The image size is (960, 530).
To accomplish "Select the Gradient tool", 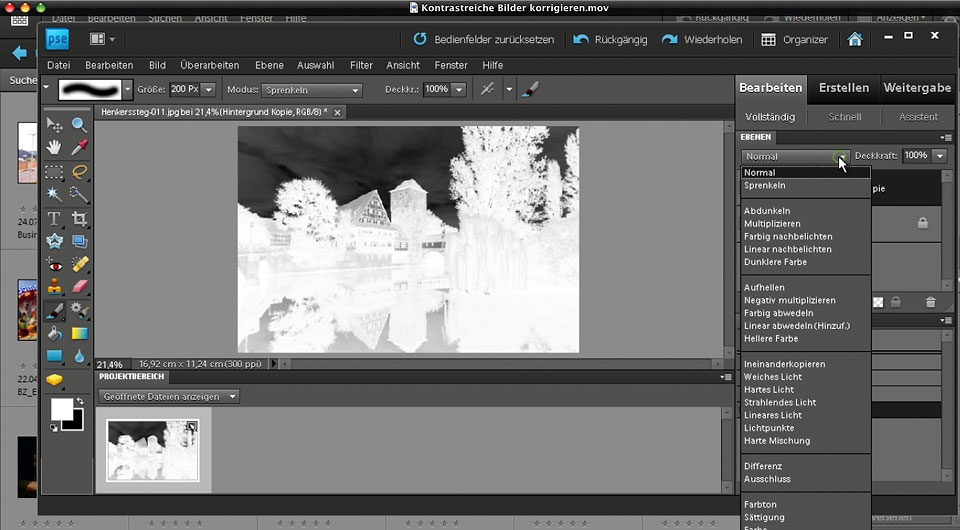I will click(79, 333).
